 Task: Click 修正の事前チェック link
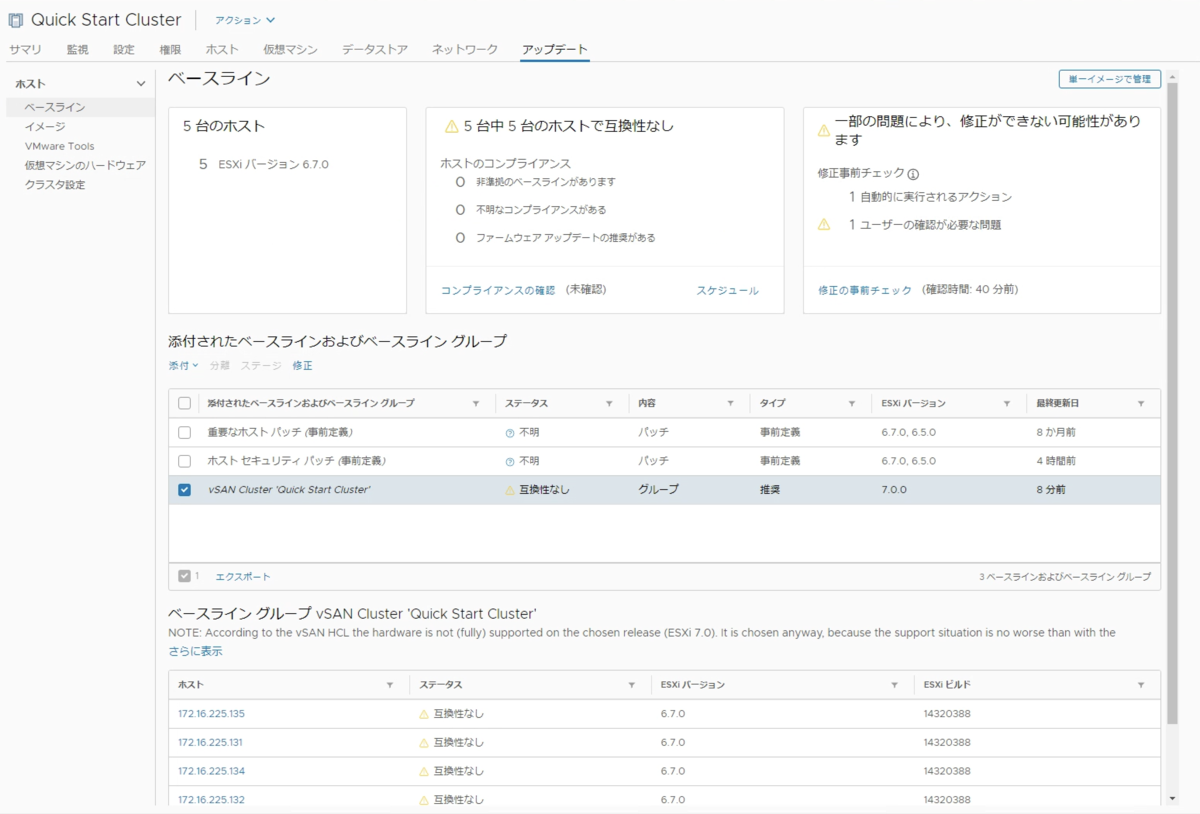(865, 290)
